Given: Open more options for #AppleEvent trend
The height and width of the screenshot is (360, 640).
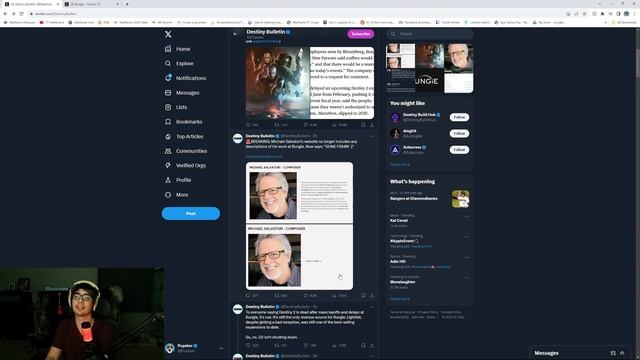Looking at the screenshot, I should coord(467,237).
